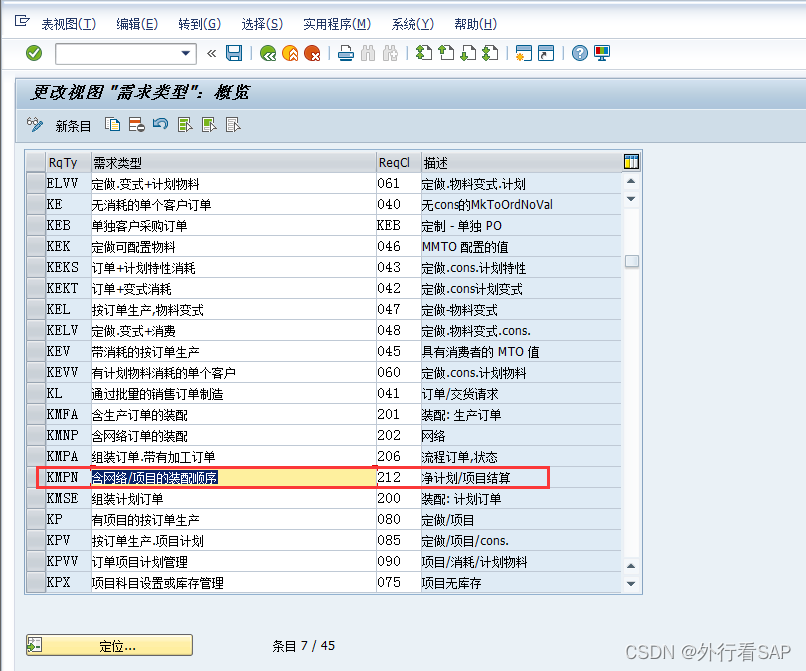Open the command field dropdown arrow

point(186,53)
